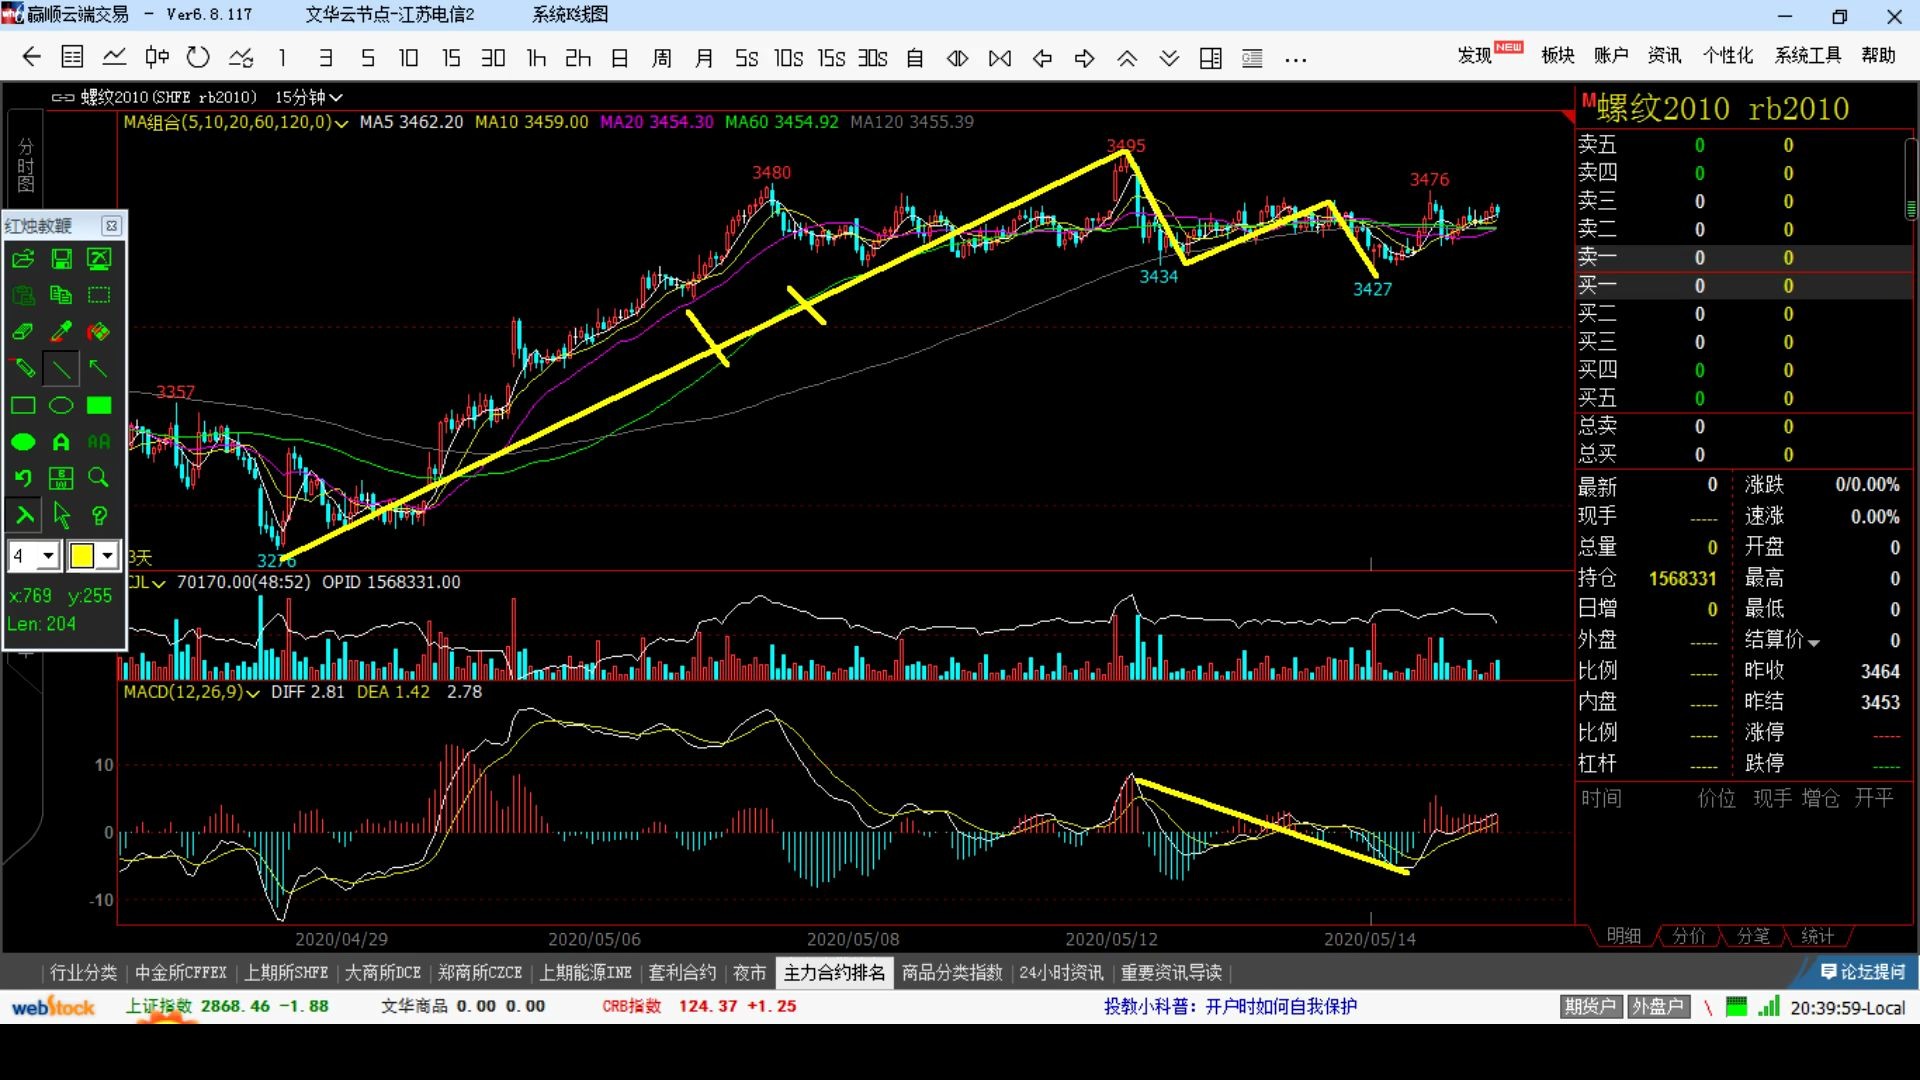Select the eraser tool

(23, 331)
